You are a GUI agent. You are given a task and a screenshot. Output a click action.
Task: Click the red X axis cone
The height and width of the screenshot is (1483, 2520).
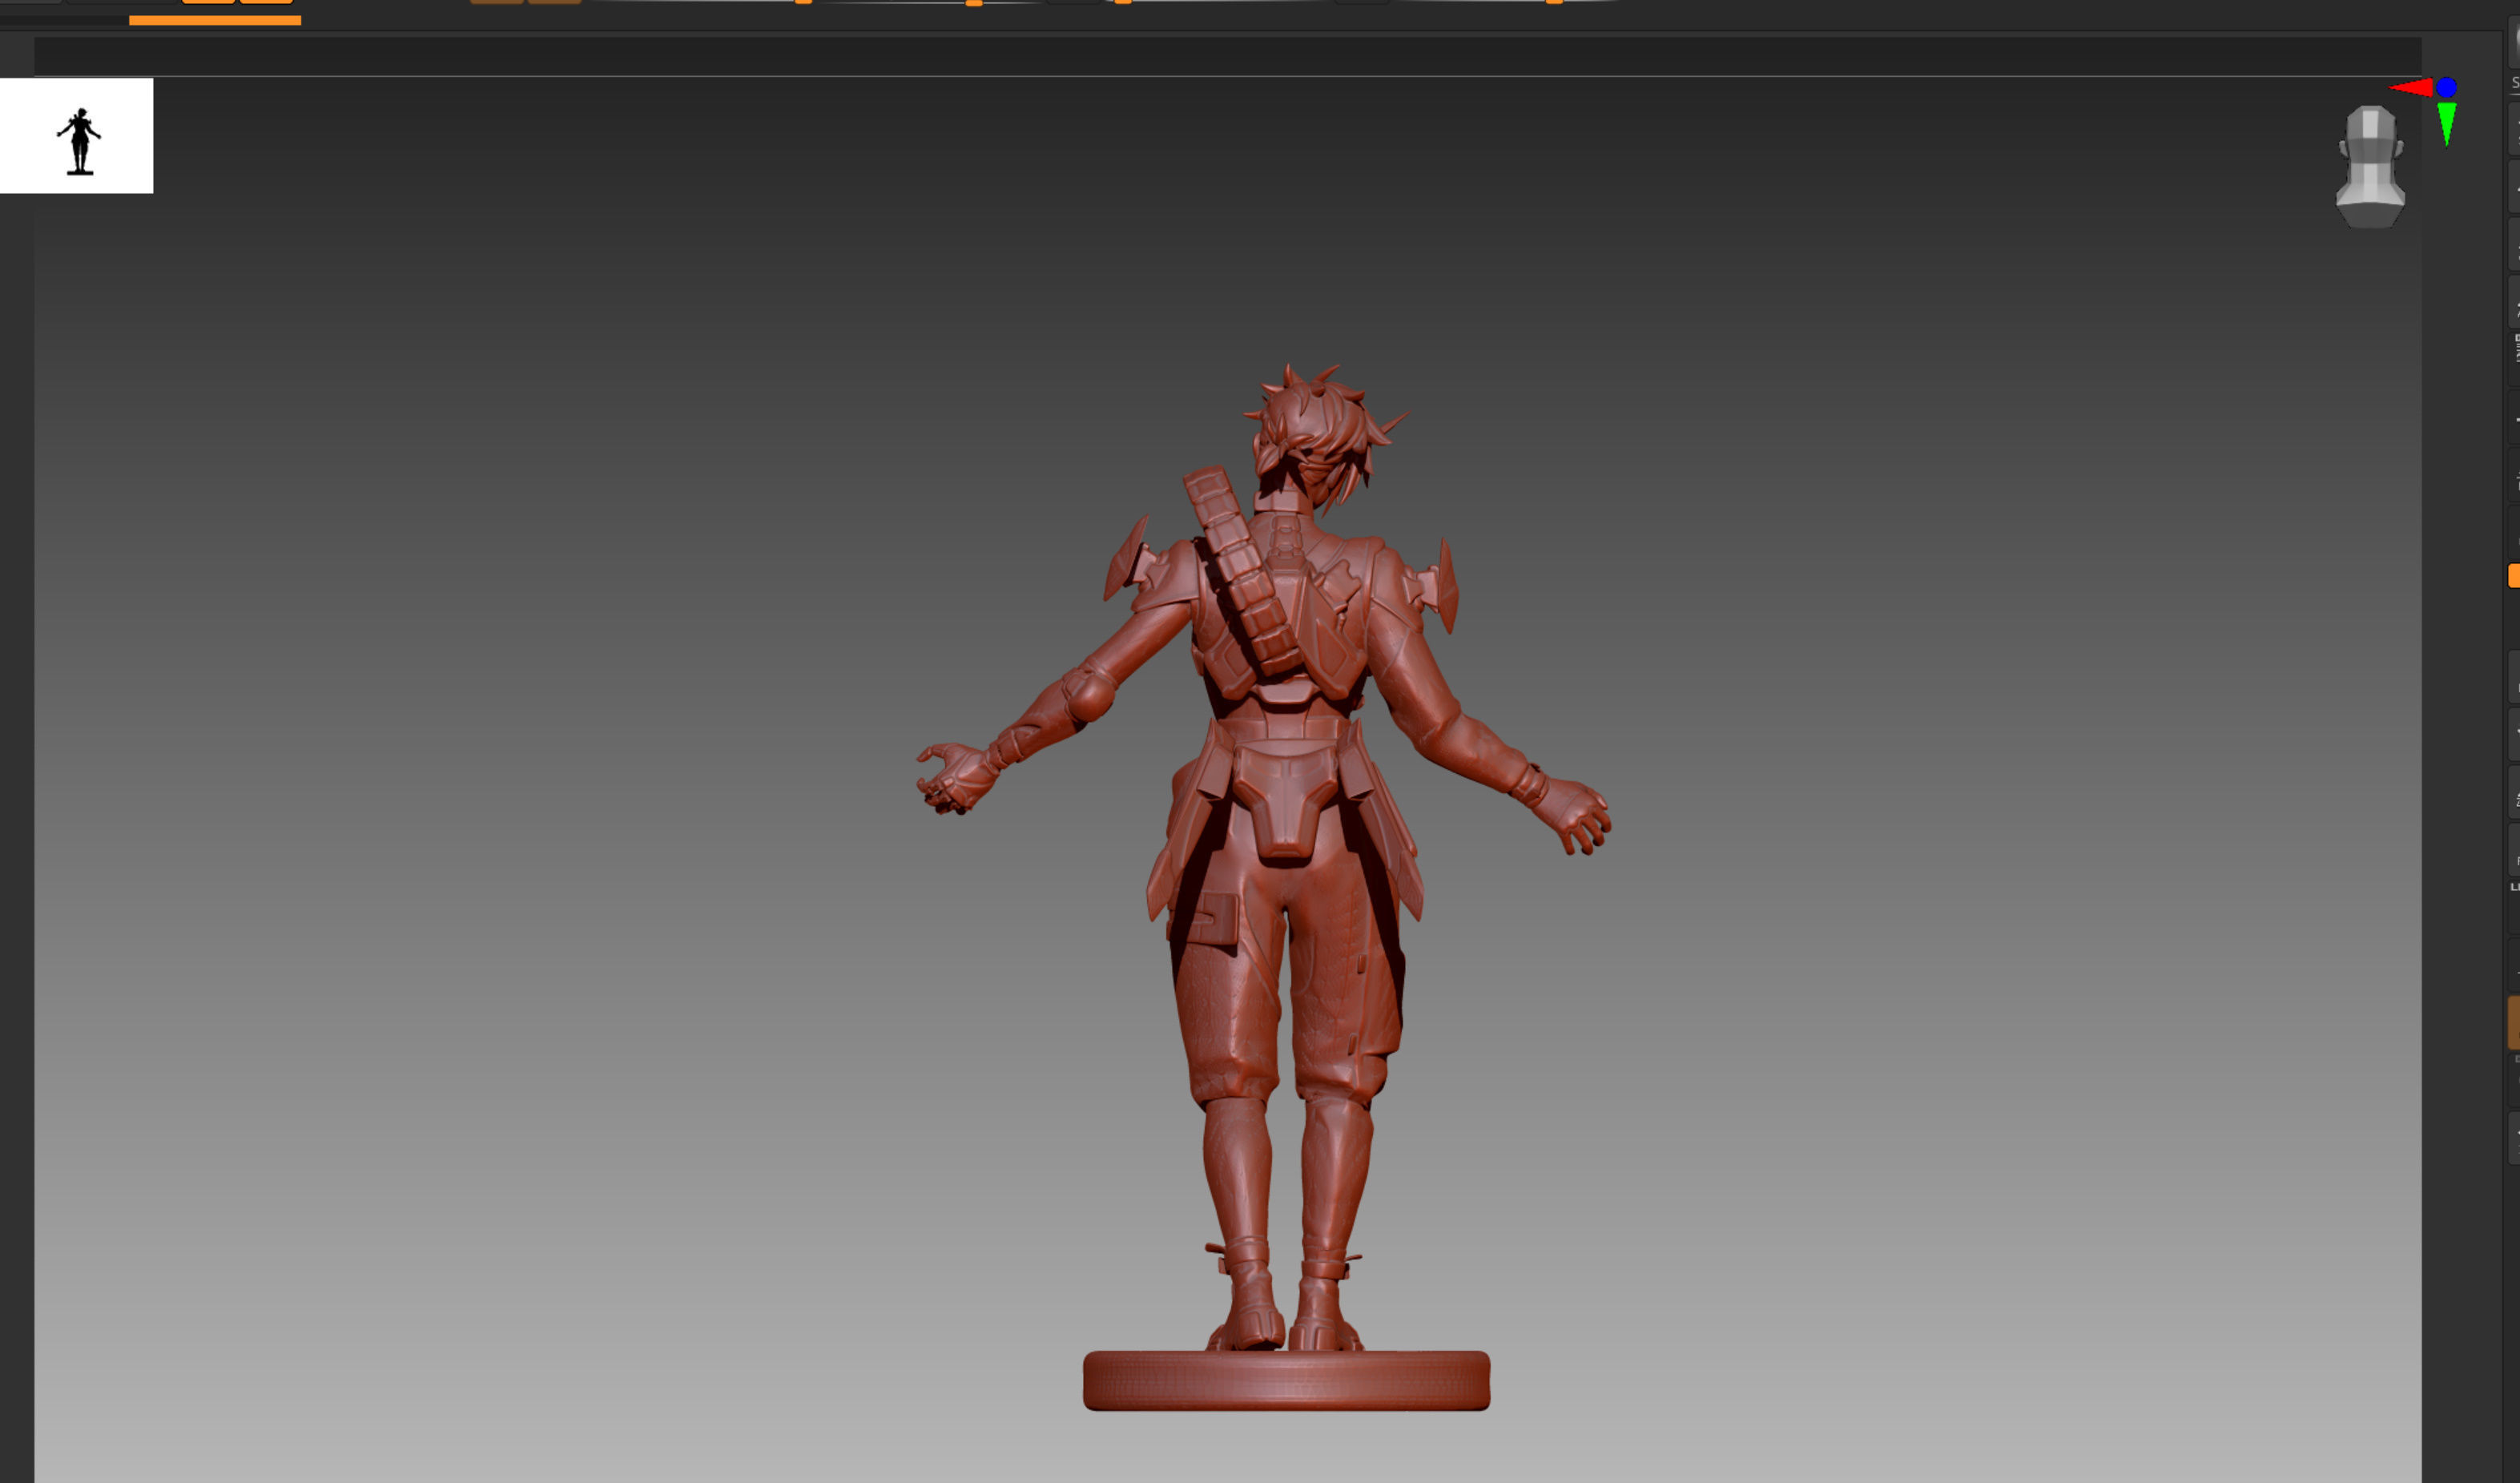click(2411, 88)
